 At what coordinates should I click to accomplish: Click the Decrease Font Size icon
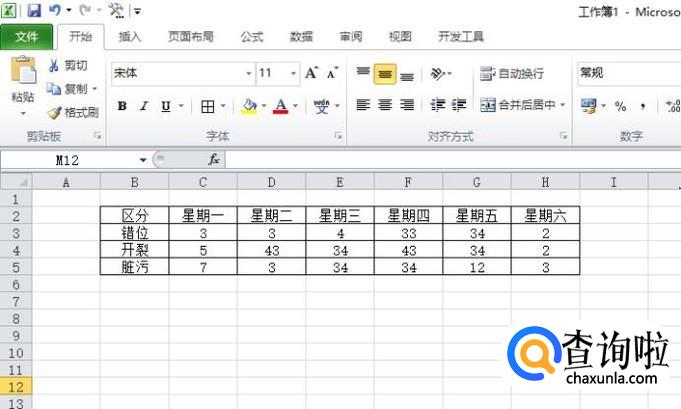coord(333,73)
